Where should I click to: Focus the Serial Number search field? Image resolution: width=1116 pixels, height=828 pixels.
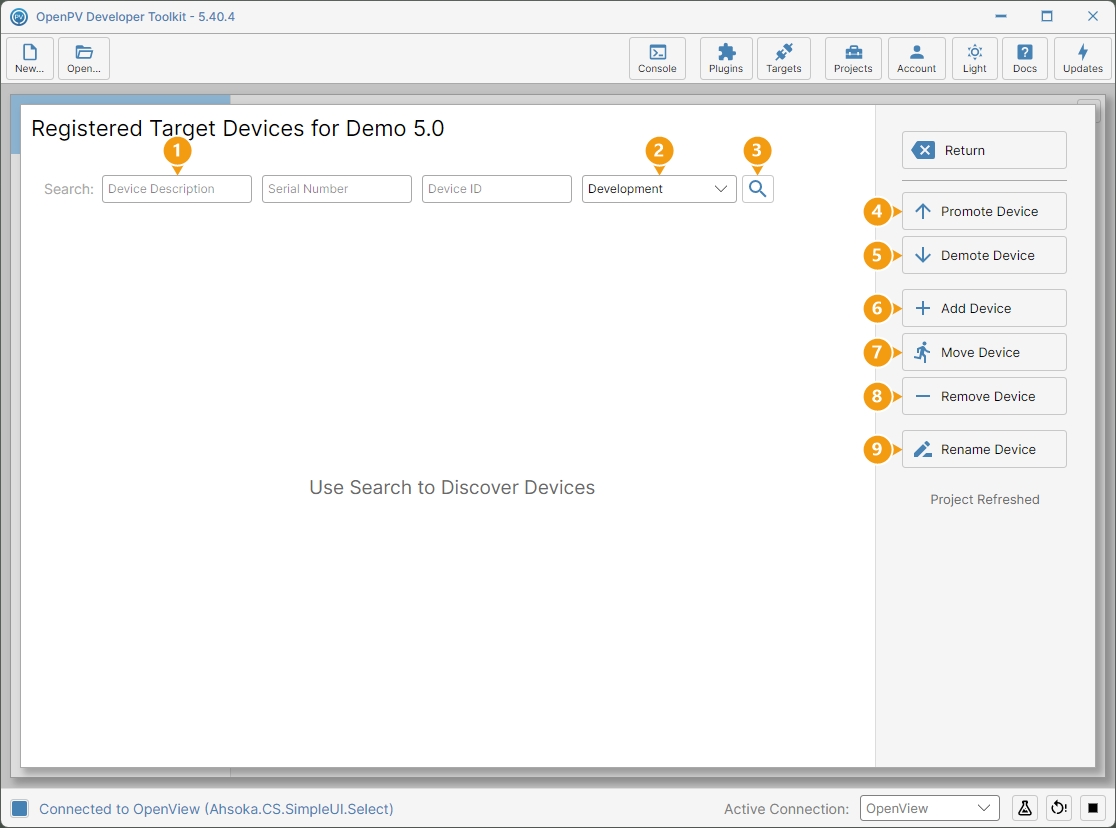[337, 189]
